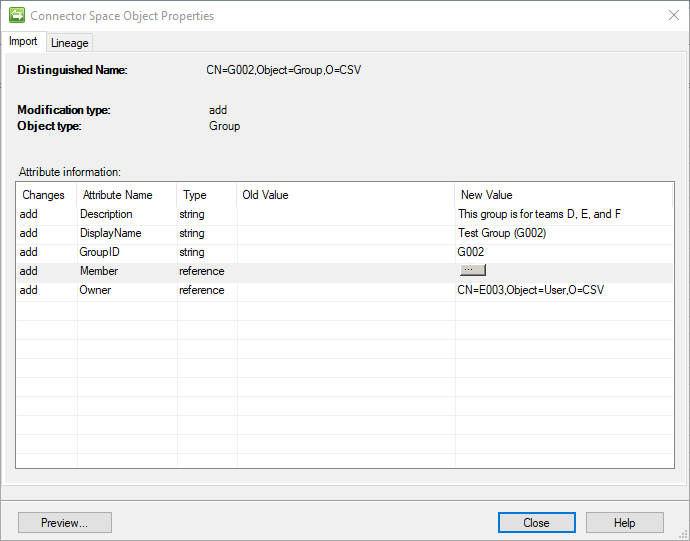Open the Lineage tab
The height and width of the screenshot is (541, 690).
pos(70,43)
